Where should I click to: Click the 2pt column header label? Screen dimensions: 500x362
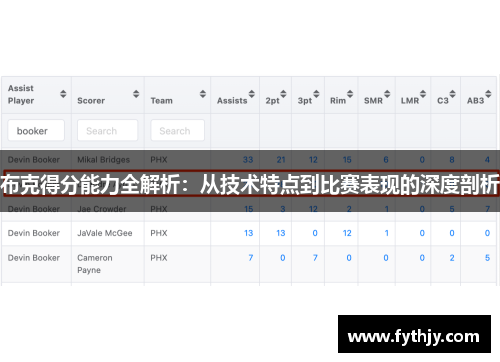(x=272, y=101)
